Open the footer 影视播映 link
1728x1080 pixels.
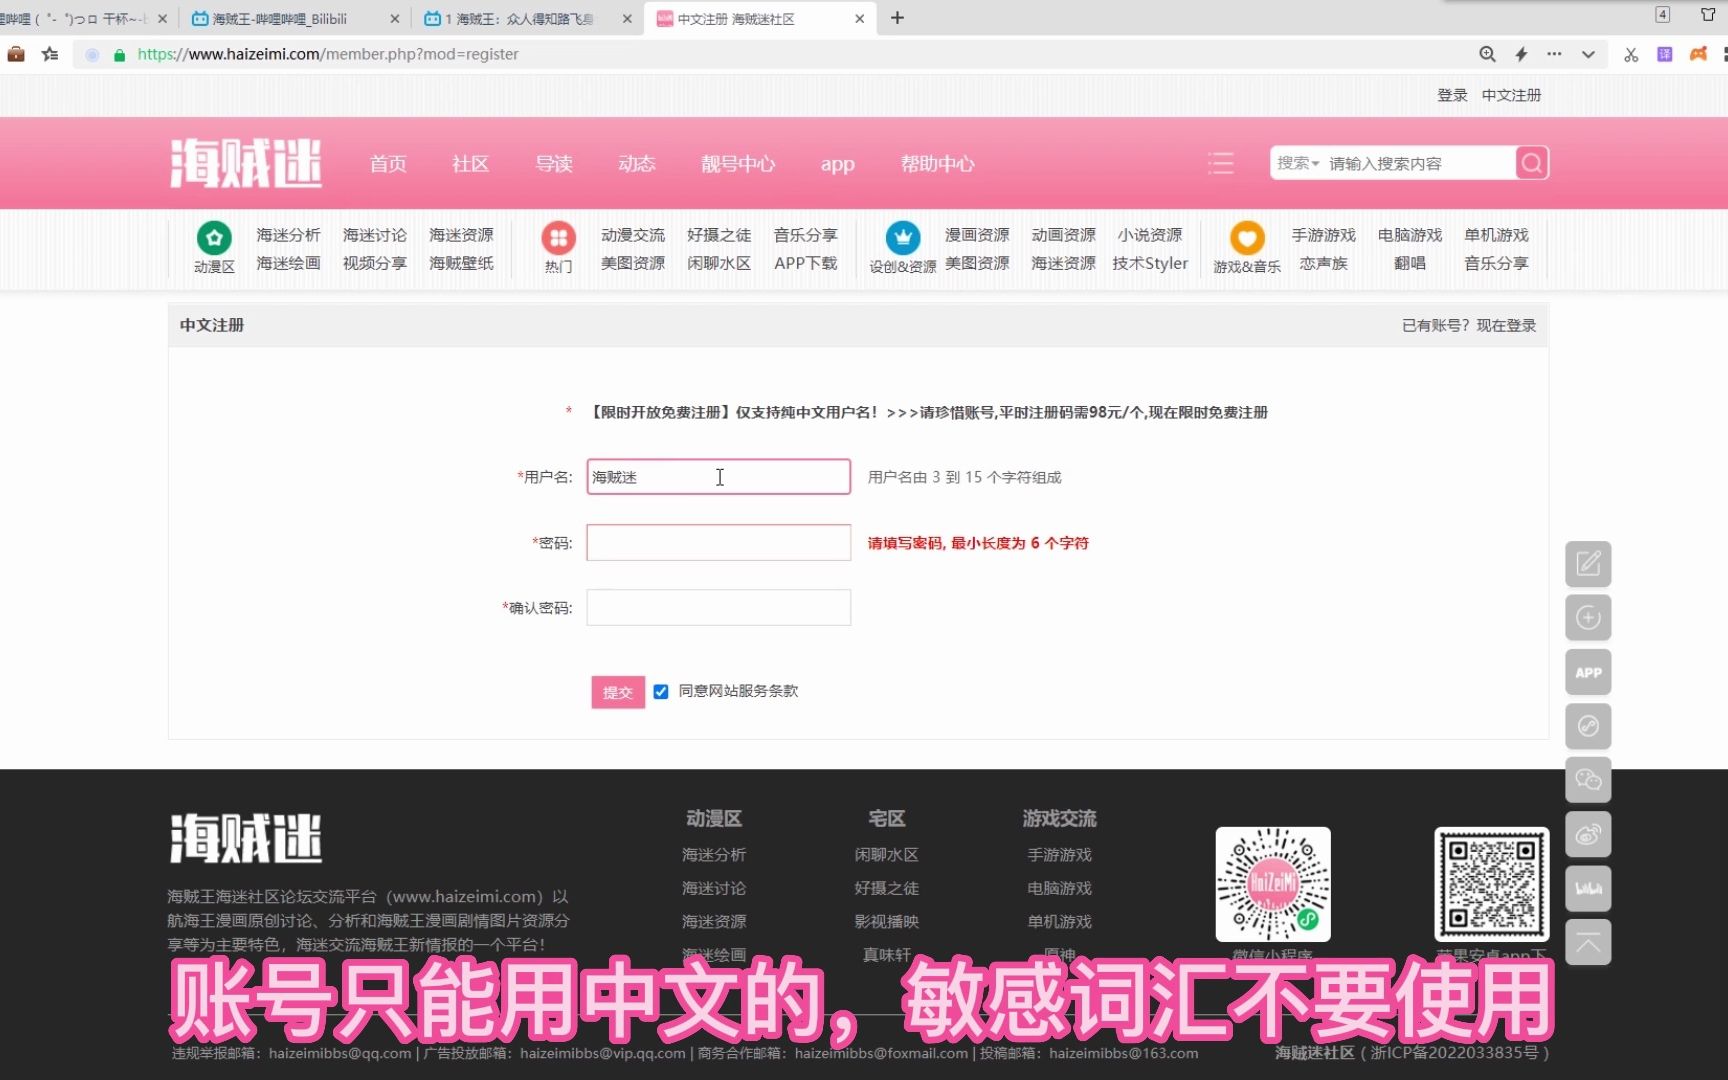click(886, 922)
